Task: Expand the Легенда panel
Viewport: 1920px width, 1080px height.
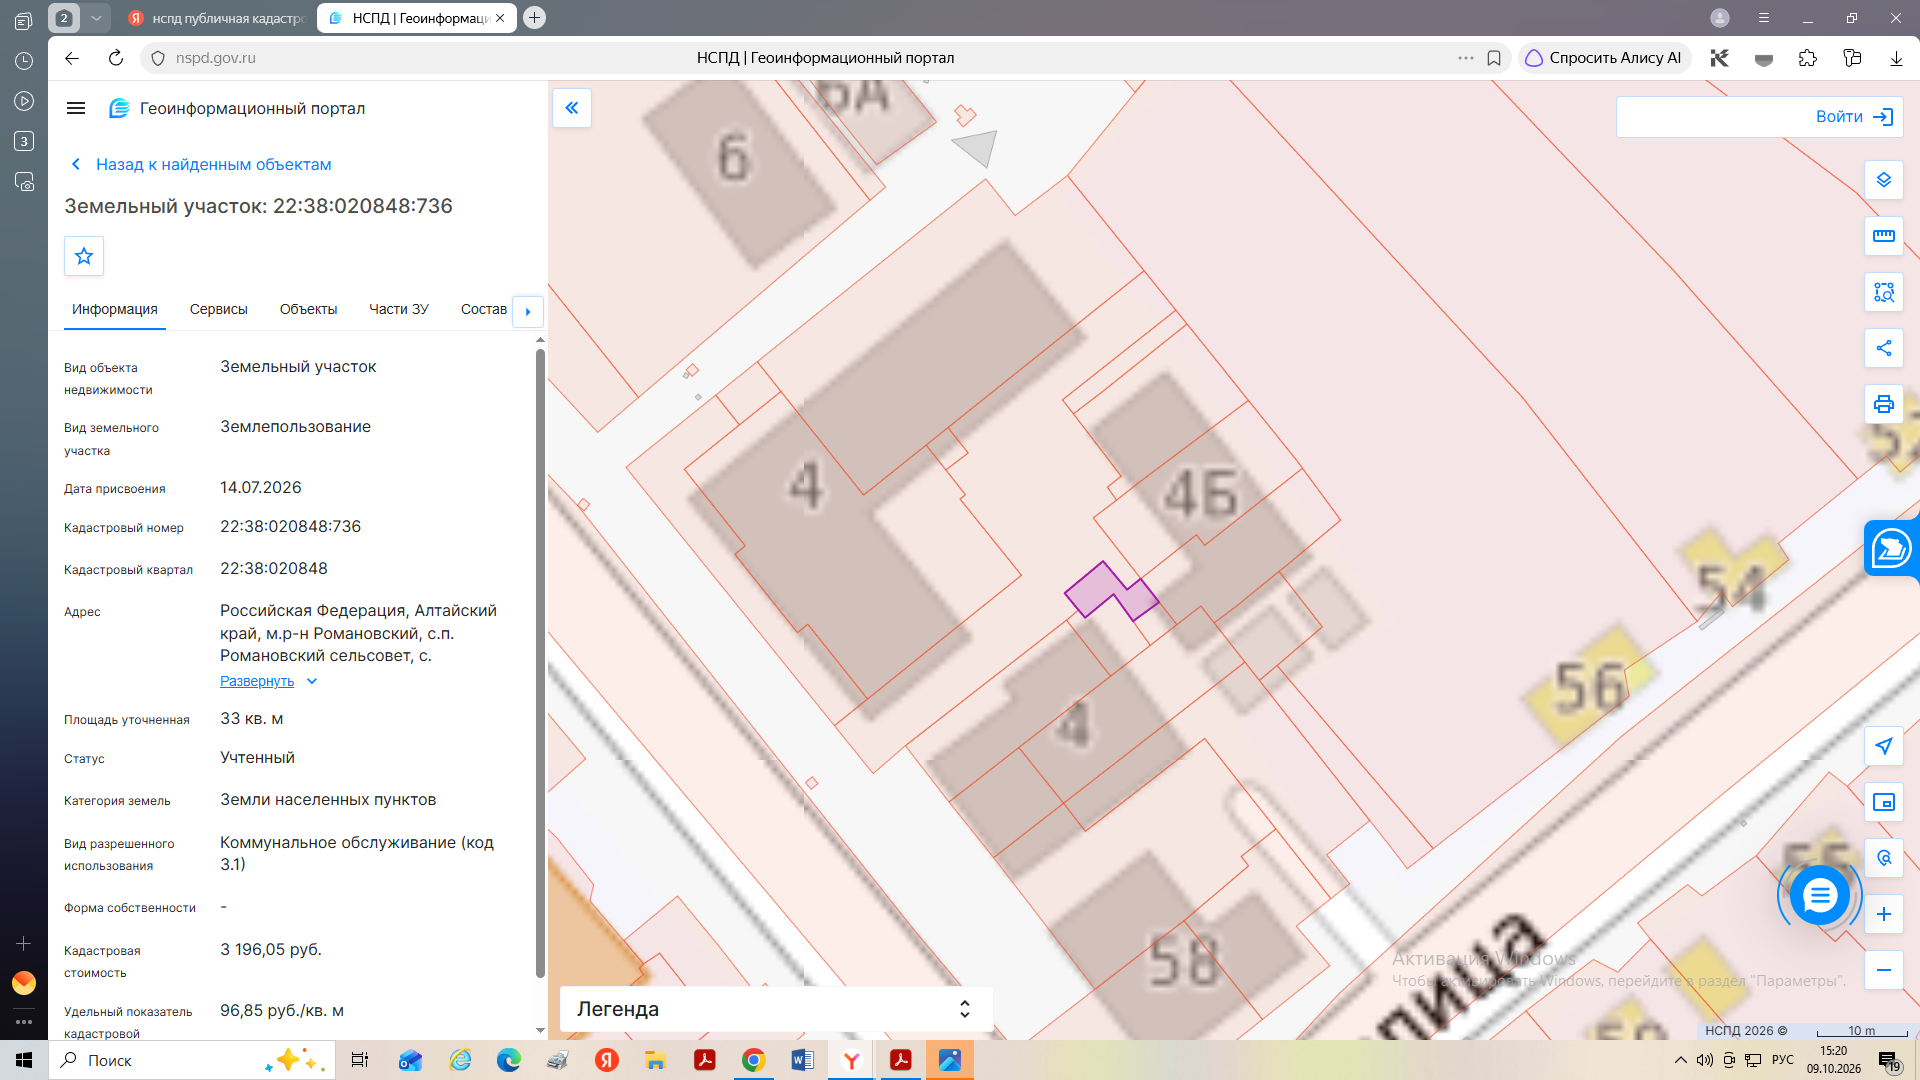Action: coord(776,1009)
